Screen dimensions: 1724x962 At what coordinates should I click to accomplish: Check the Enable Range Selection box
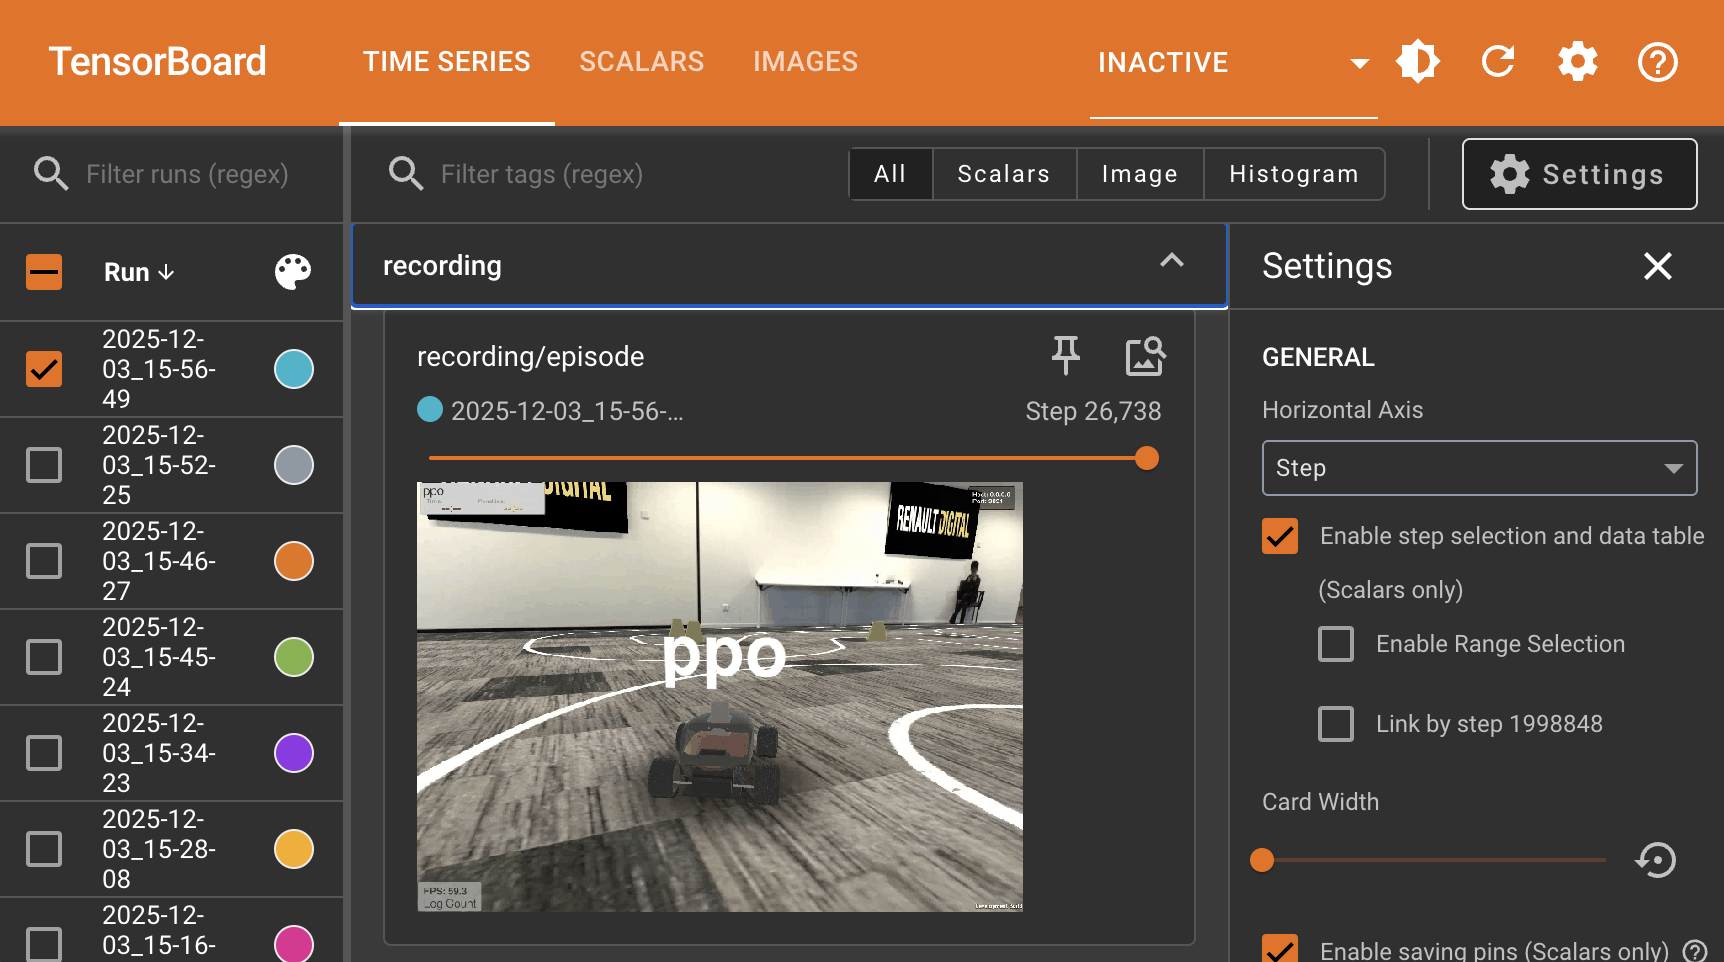(x=1336, y=644)
